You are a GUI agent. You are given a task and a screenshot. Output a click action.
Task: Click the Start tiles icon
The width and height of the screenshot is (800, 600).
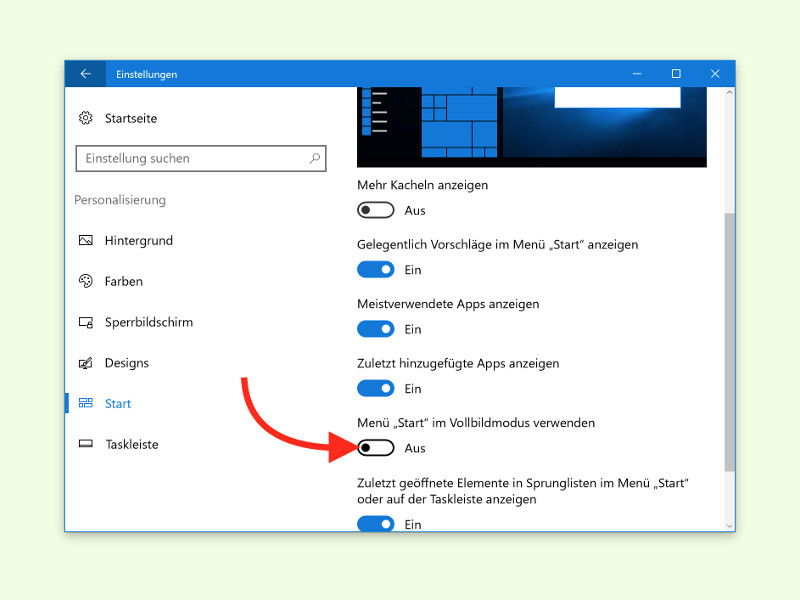(86, 403)
